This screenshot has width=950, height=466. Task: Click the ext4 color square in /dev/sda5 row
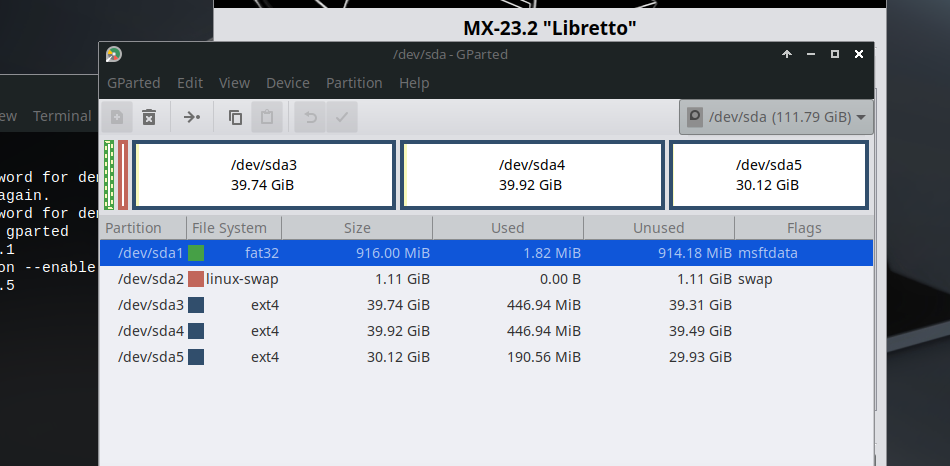coord(196,357)
